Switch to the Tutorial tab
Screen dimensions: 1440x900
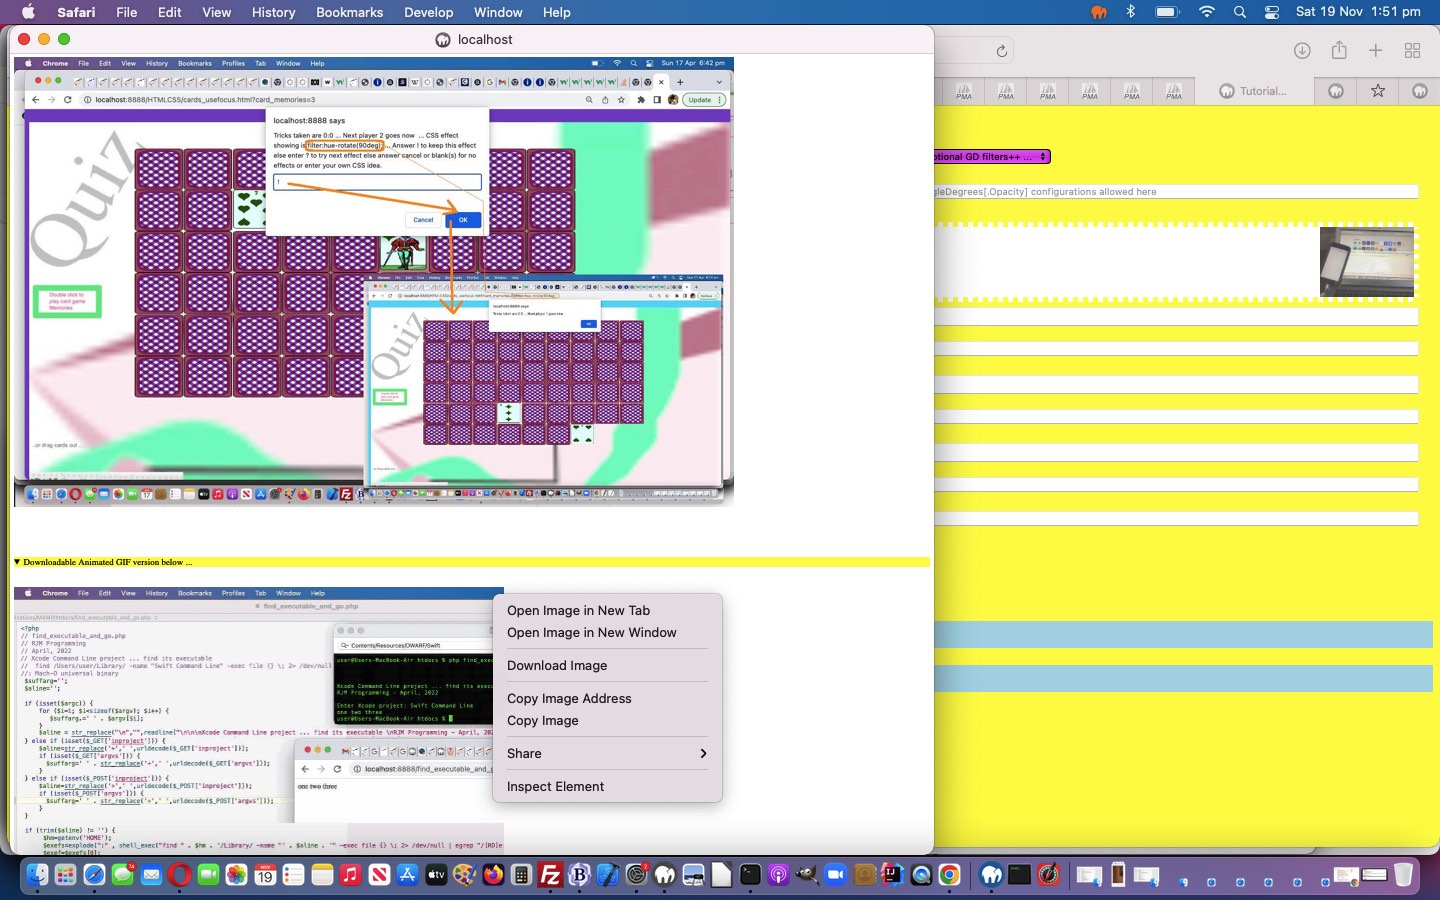1254,91
